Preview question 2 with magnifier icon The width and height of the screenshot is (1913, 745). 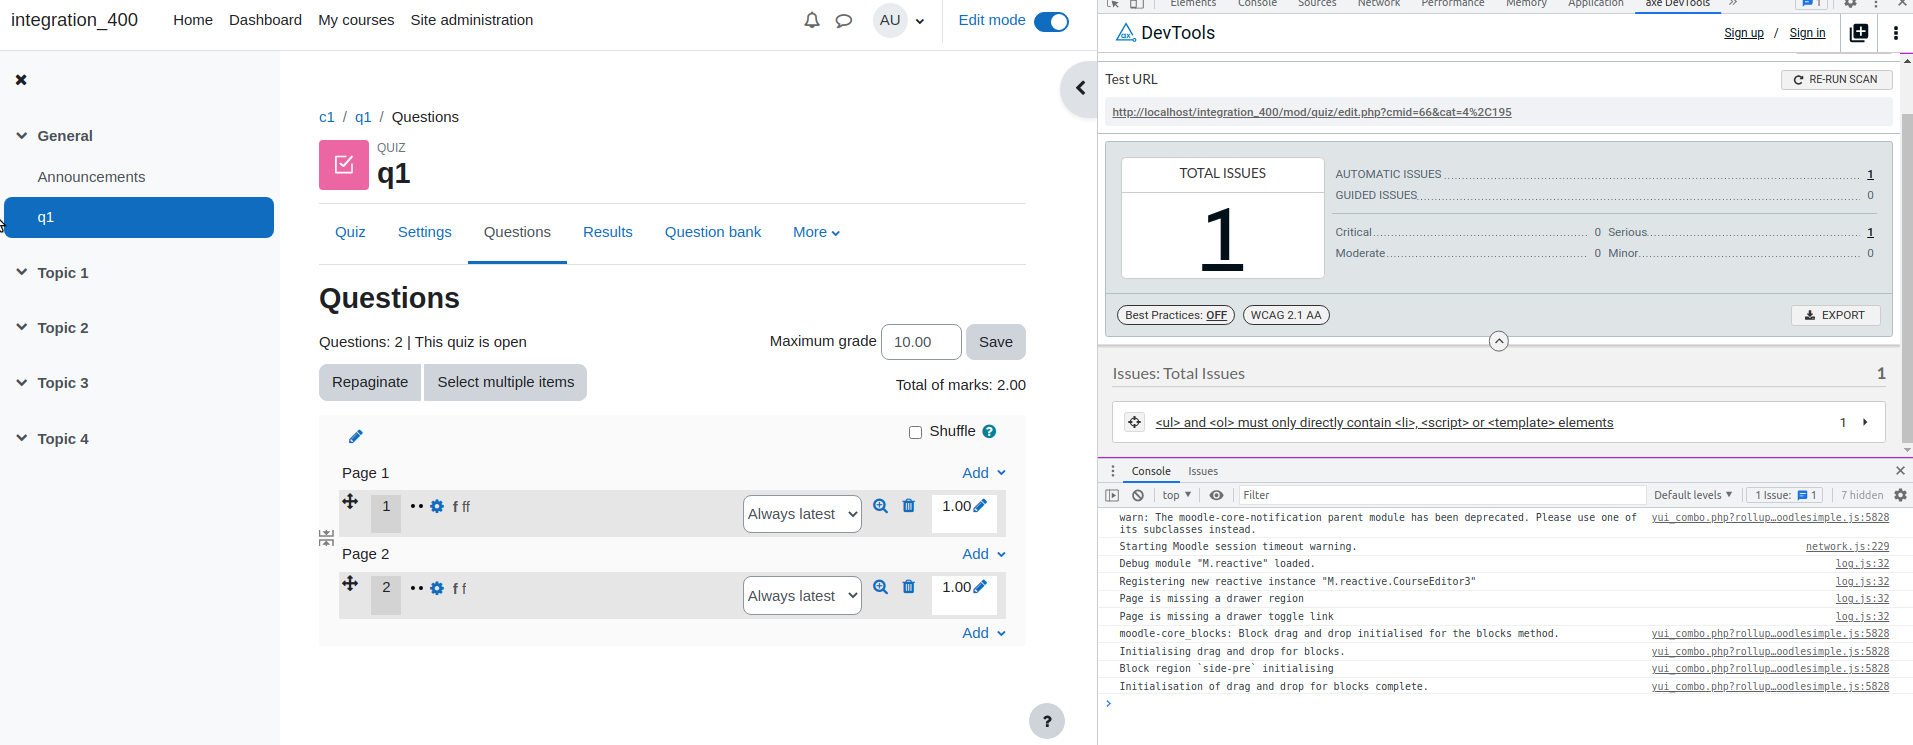(x=880, y=587)
